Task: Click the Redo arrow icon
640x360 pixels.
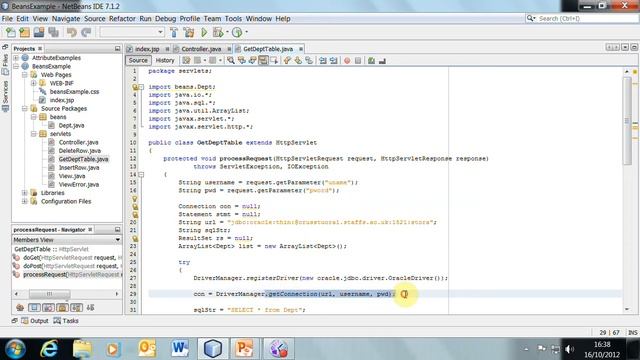Action: (86, 32)
